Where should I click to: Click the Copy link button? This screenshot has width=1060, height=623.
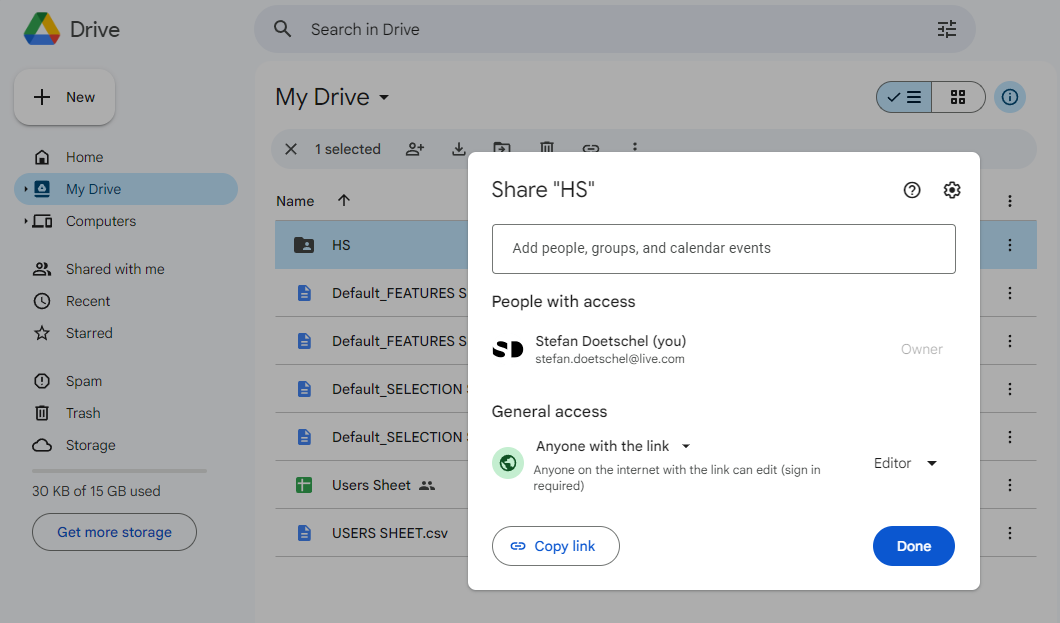[556, 546]
